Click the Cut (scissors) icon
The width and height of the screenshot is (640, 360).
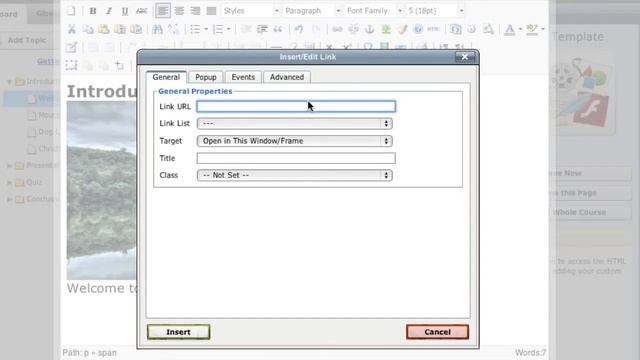[72, 29]
